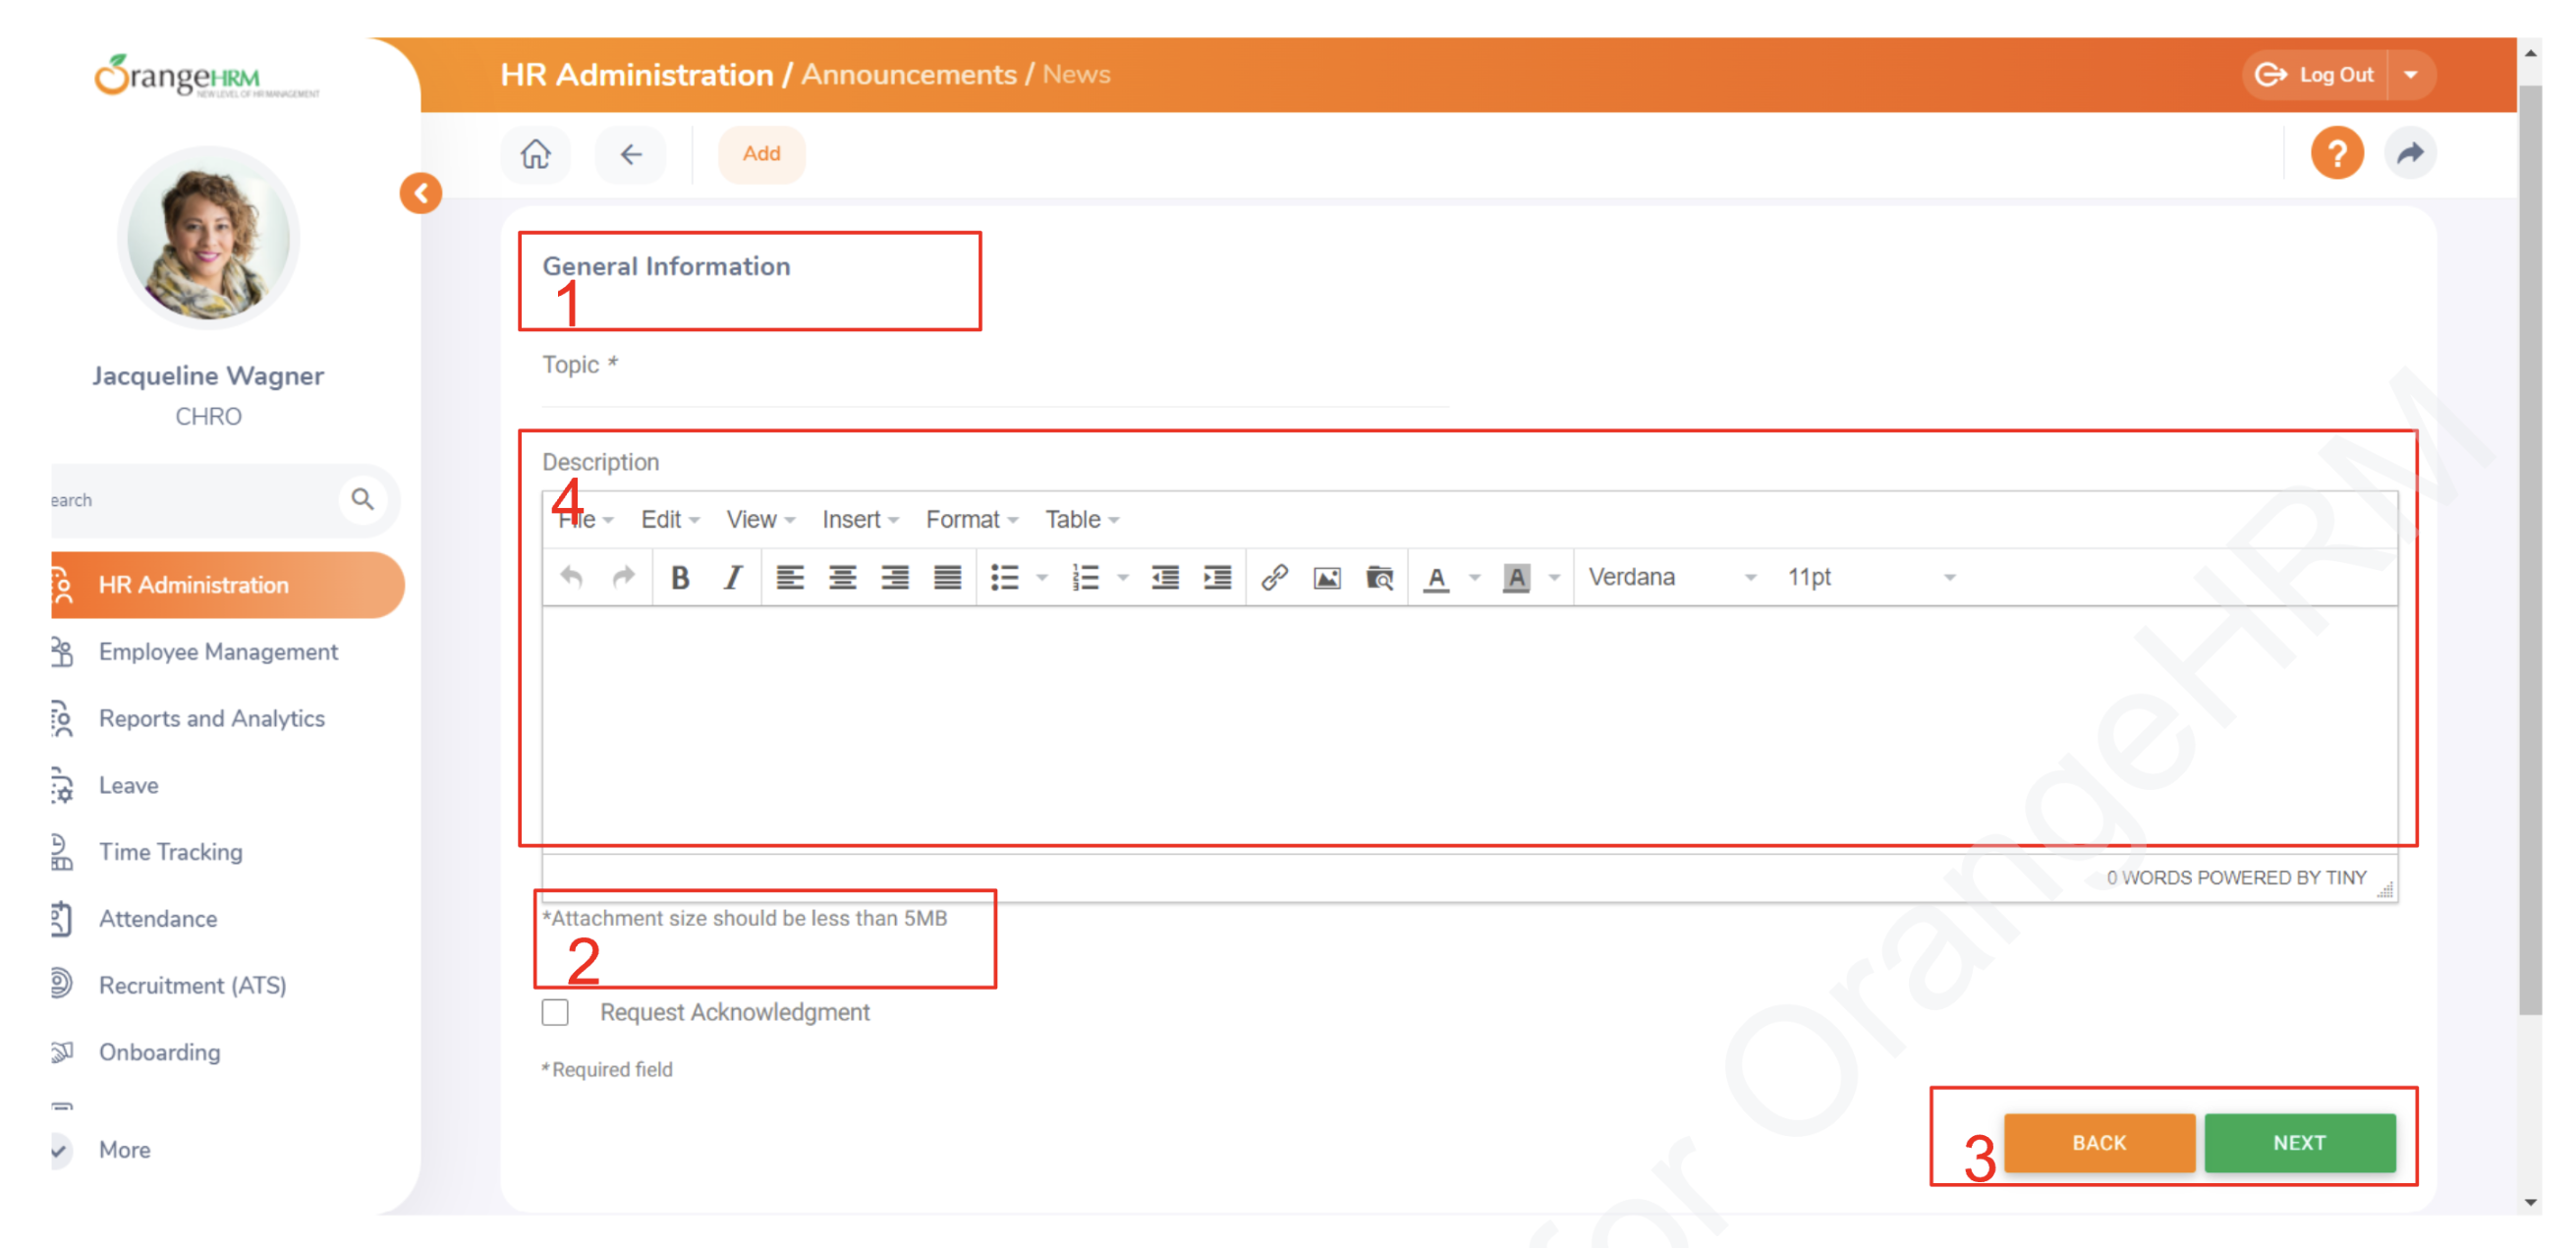Image resolution: width=2576 pixels, height=1248 pixels.
Task: Align text right
Action: [895, 577]
